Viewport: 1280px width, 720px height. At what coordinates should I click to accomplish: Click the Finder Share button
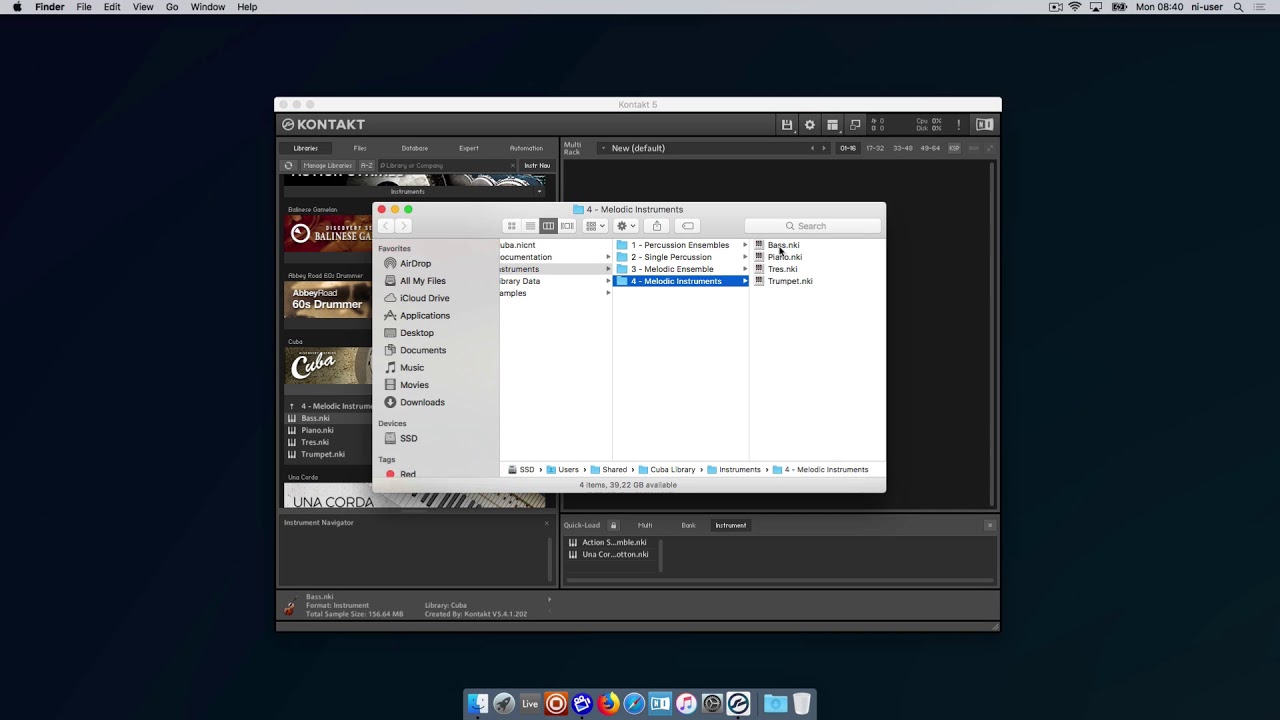pos(657,226)
